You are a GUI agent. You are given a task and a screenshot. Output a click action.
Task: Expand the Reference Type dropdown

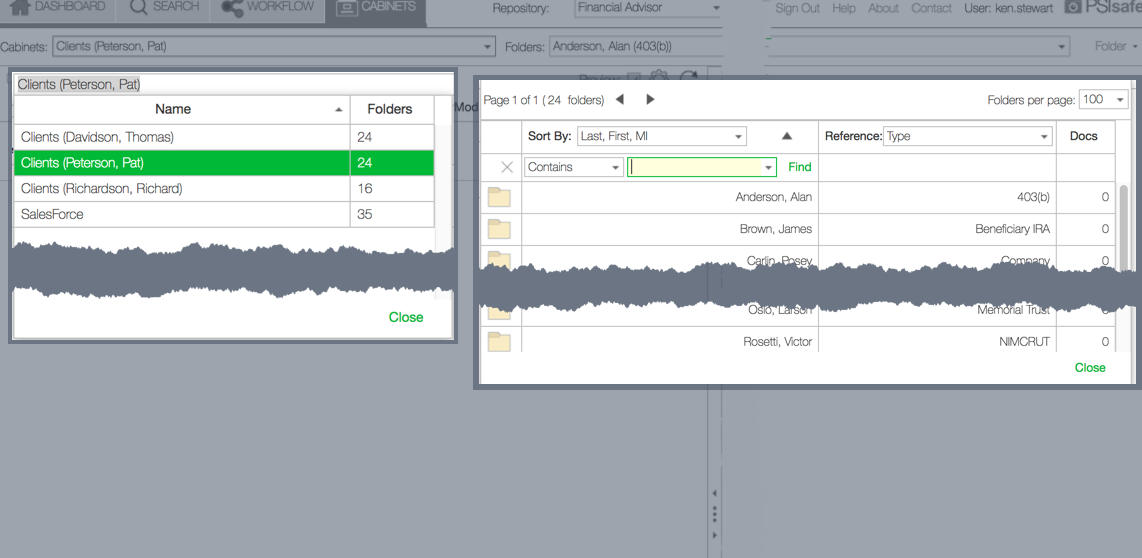968,136
